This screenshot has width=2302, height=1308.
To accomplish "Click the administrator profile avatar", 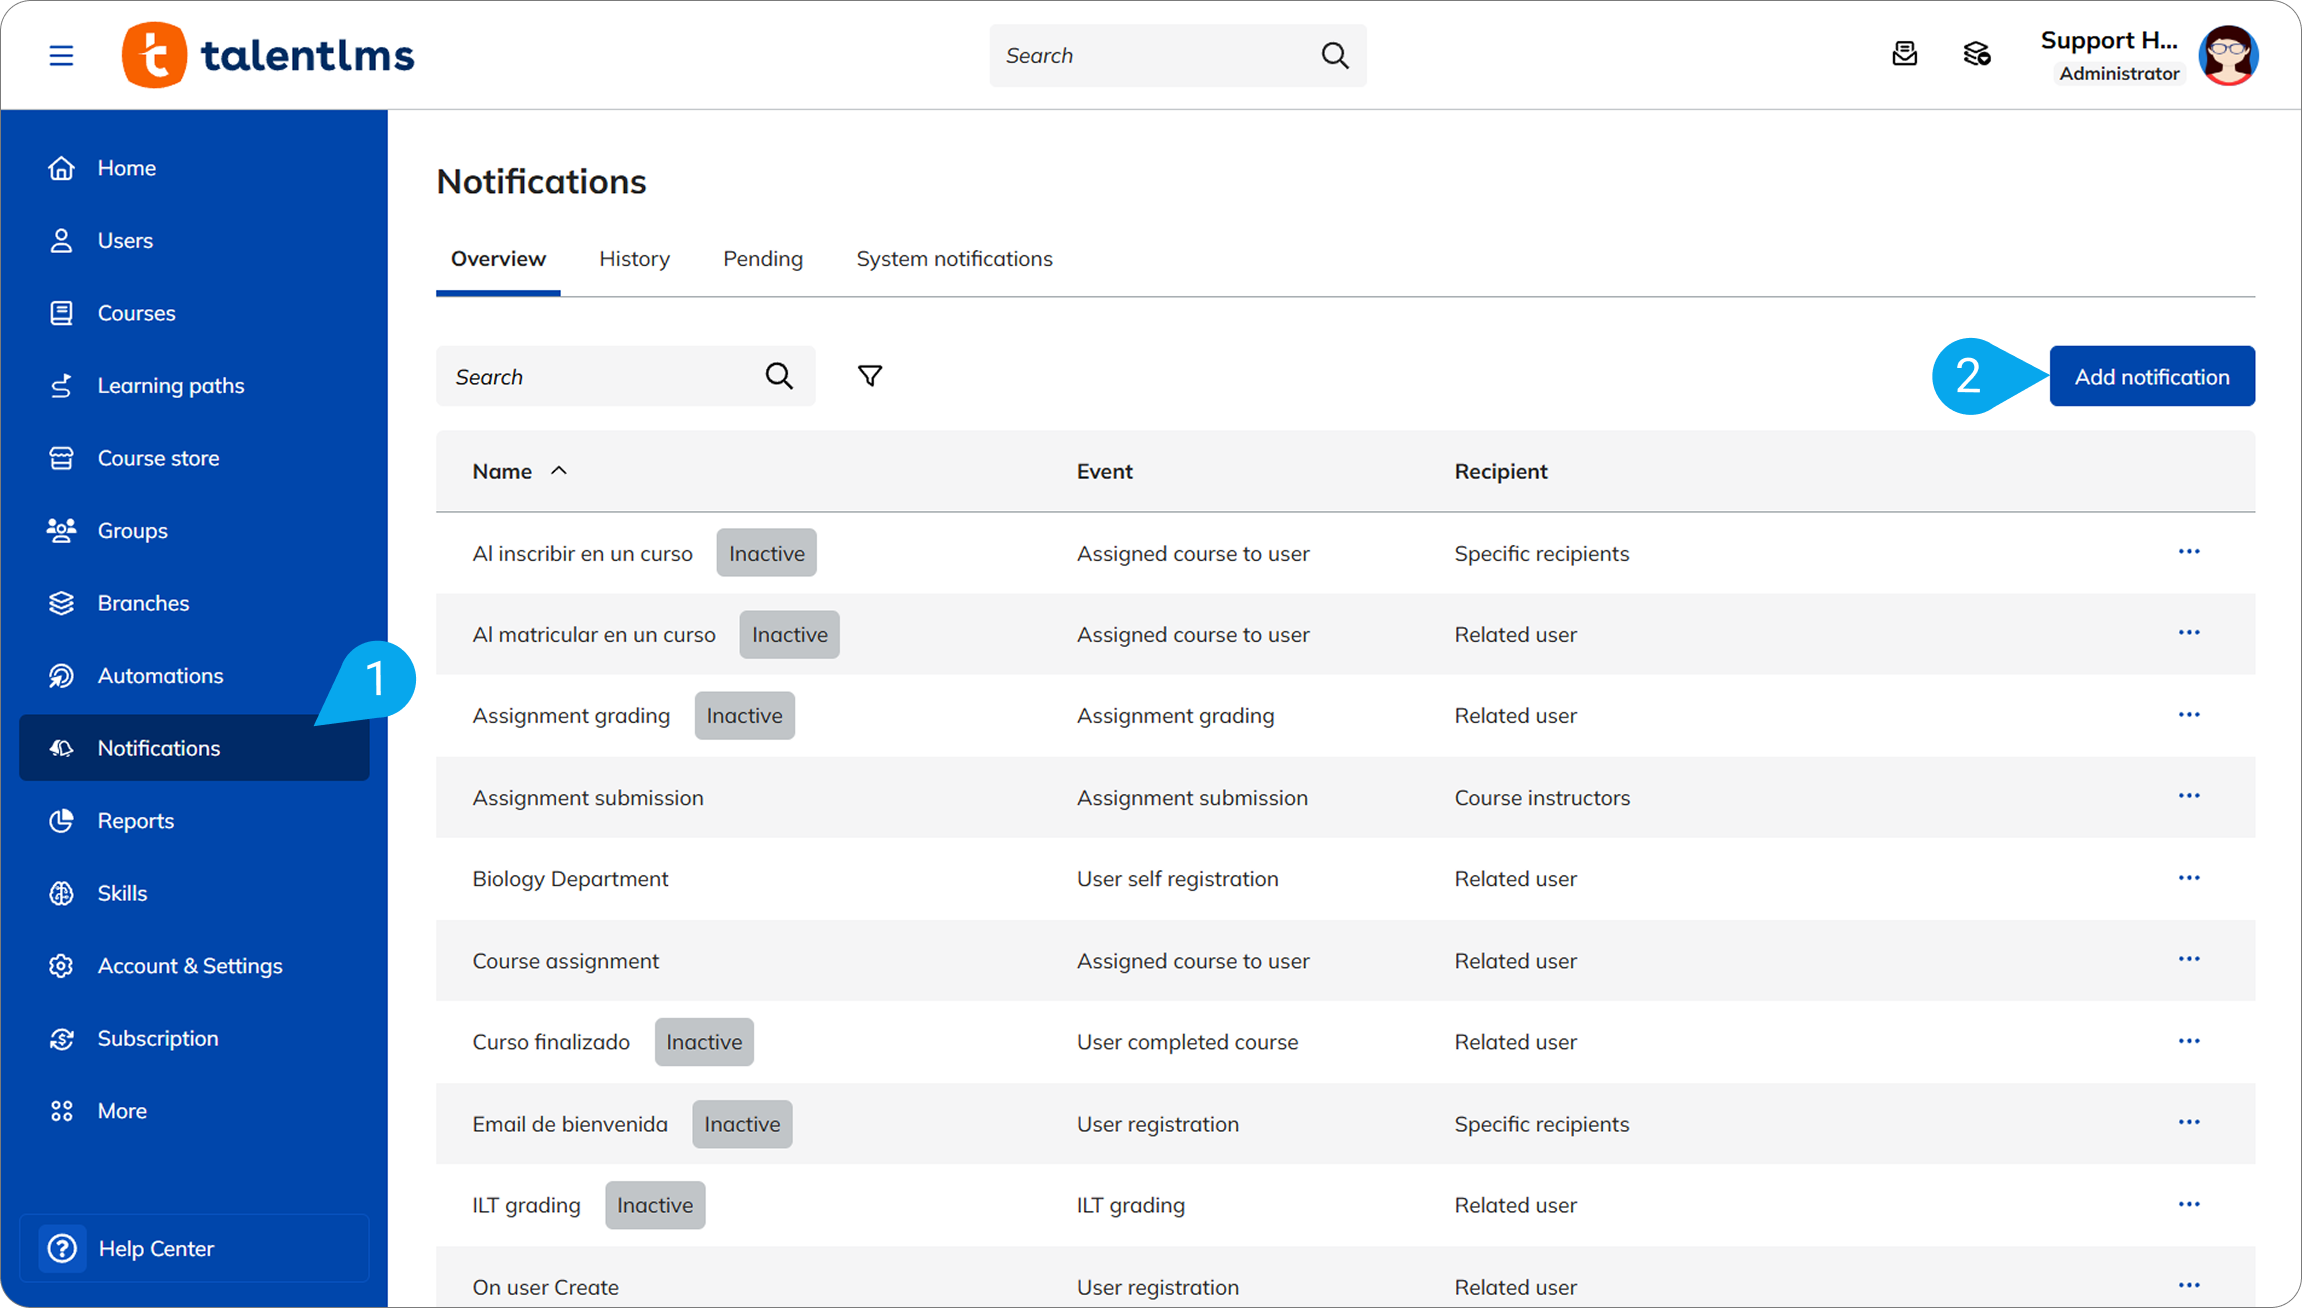I will pyautogui.click(x=2228, y=55).
